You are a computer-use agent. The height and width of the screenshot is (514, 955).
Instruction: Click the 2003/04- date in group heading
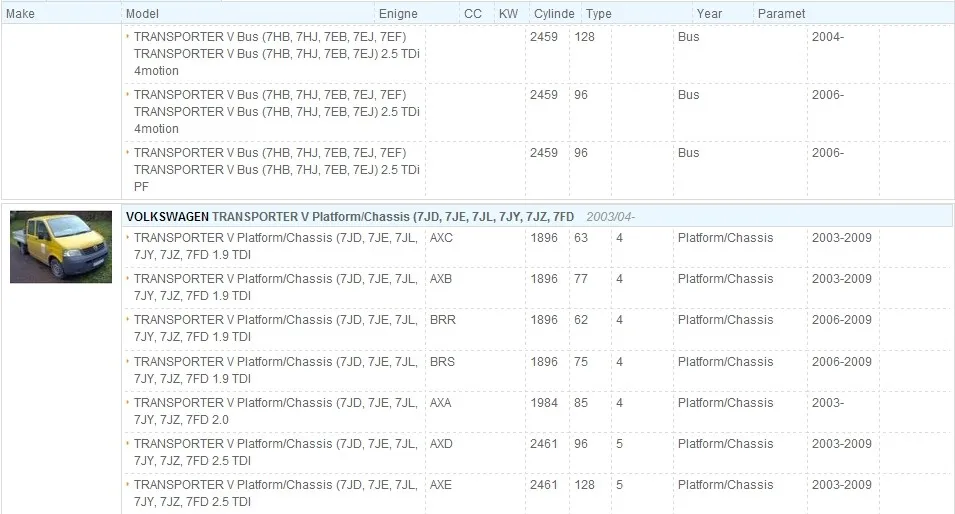(610, 217)
